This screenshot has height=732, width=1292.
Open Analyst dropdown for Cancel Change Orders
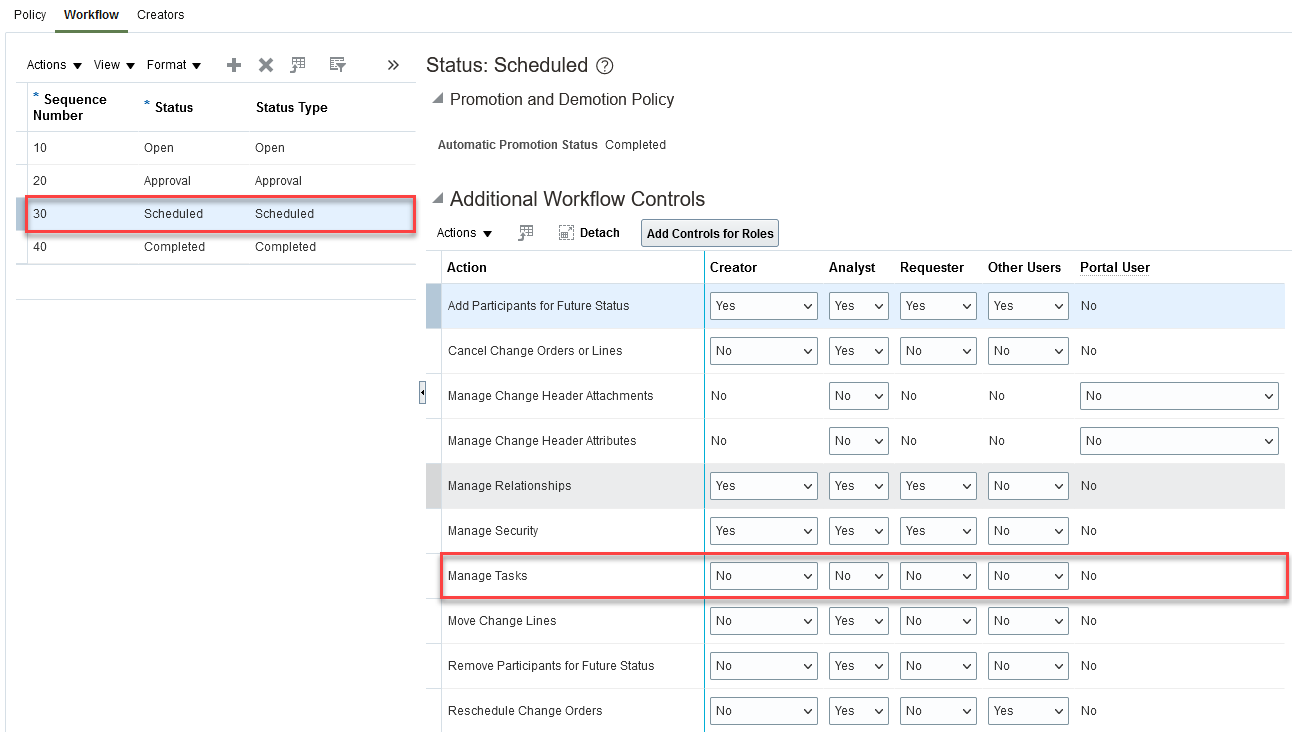pos(858,351)
